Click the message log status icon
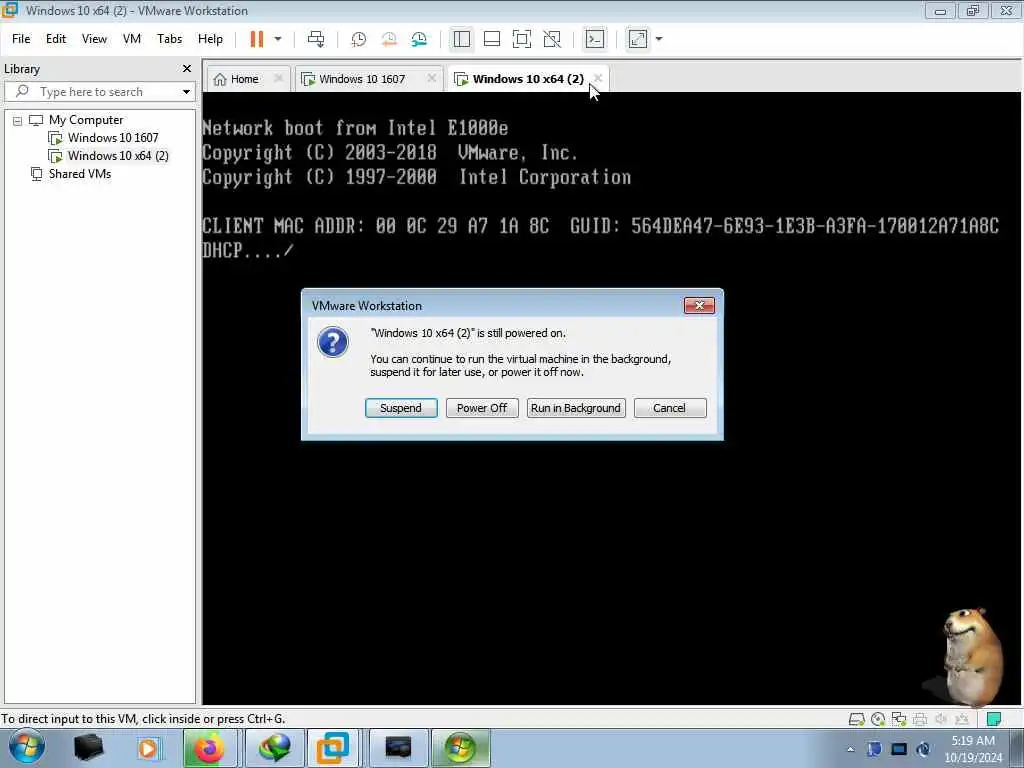1024x768 pixels. [x=994, y=719]
